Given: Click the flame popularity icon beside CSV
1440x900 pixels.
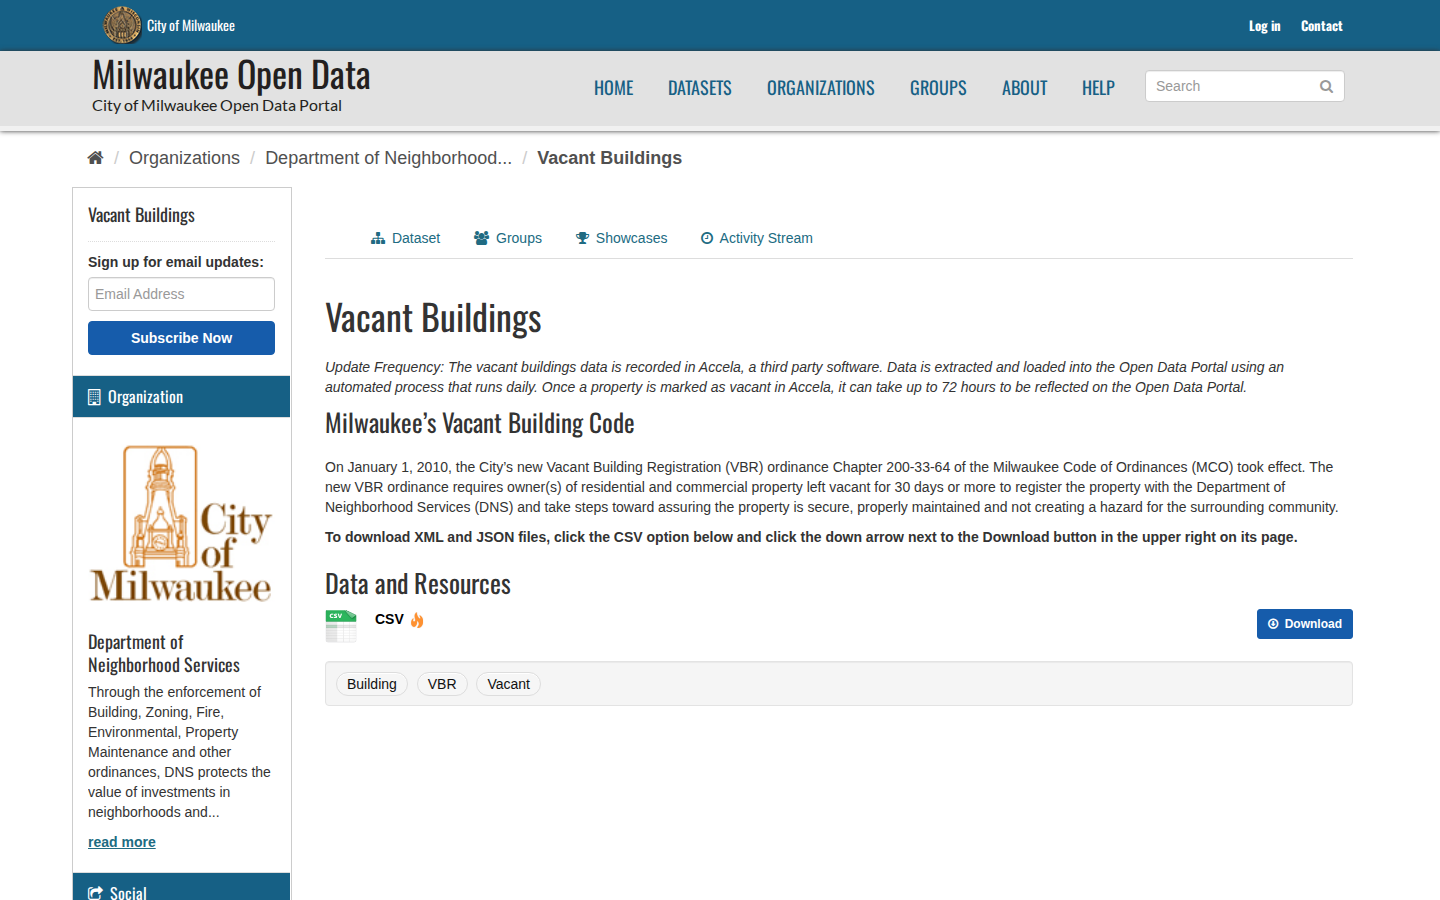Looking at the screenshot, I should (417, 620).
